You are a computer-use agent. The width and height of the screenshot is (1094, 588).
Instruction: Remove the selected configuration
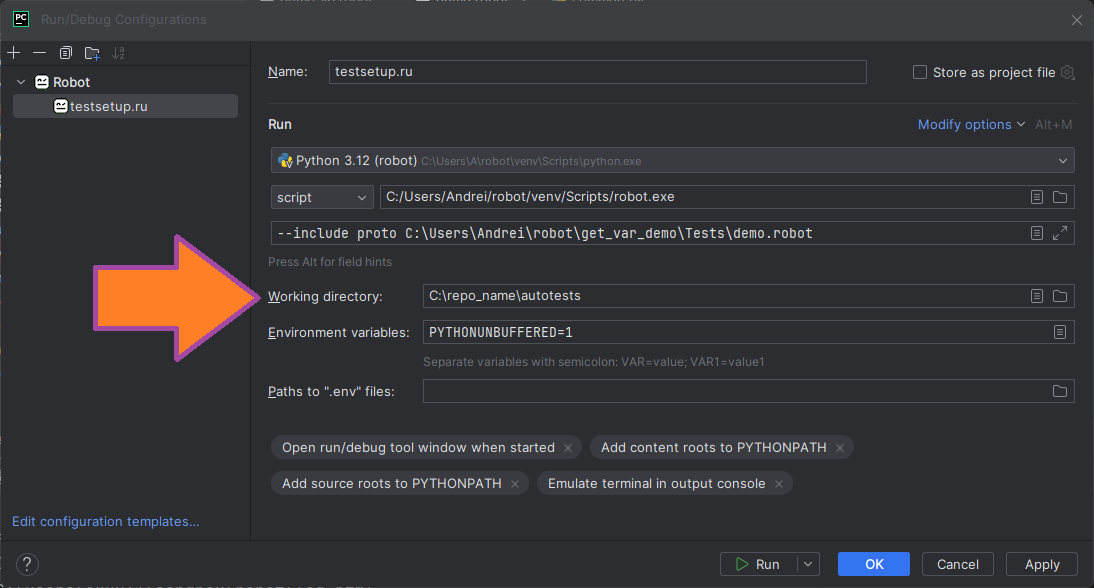[x=40, y=53]
